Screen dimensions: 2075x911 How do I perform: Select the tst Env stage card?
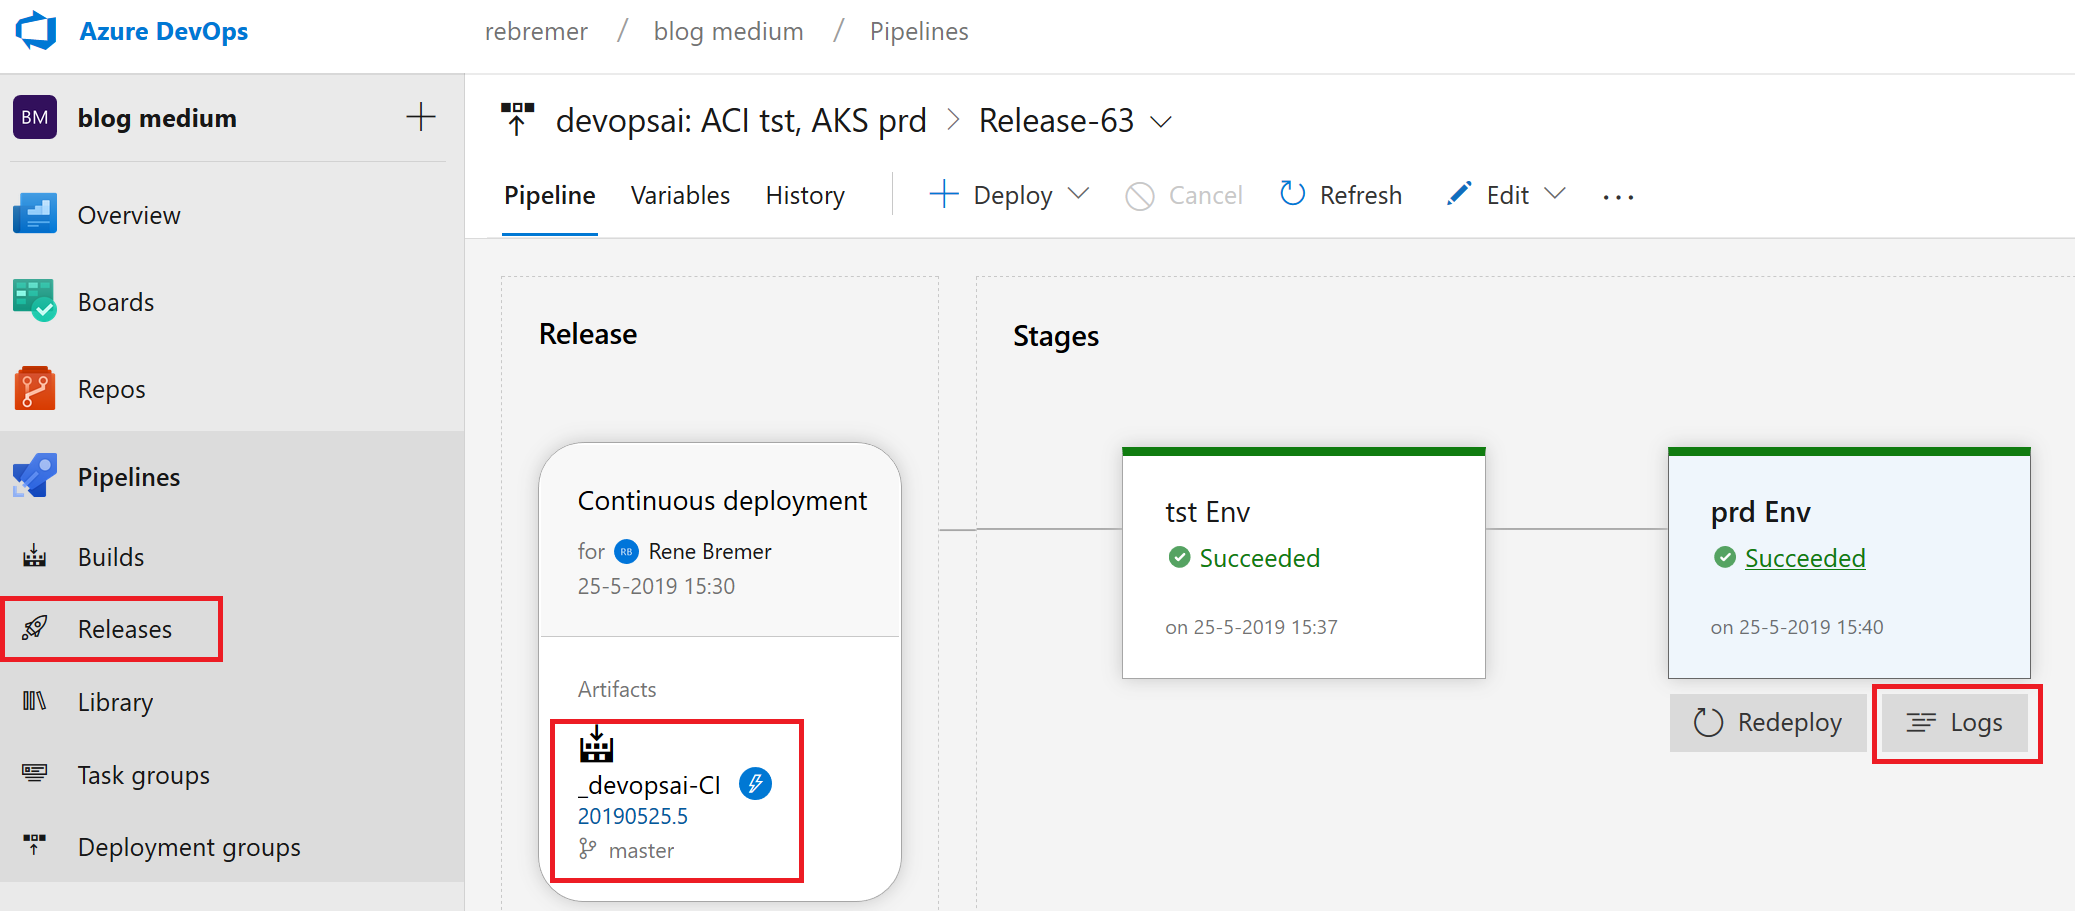[x=1303, y=565]
